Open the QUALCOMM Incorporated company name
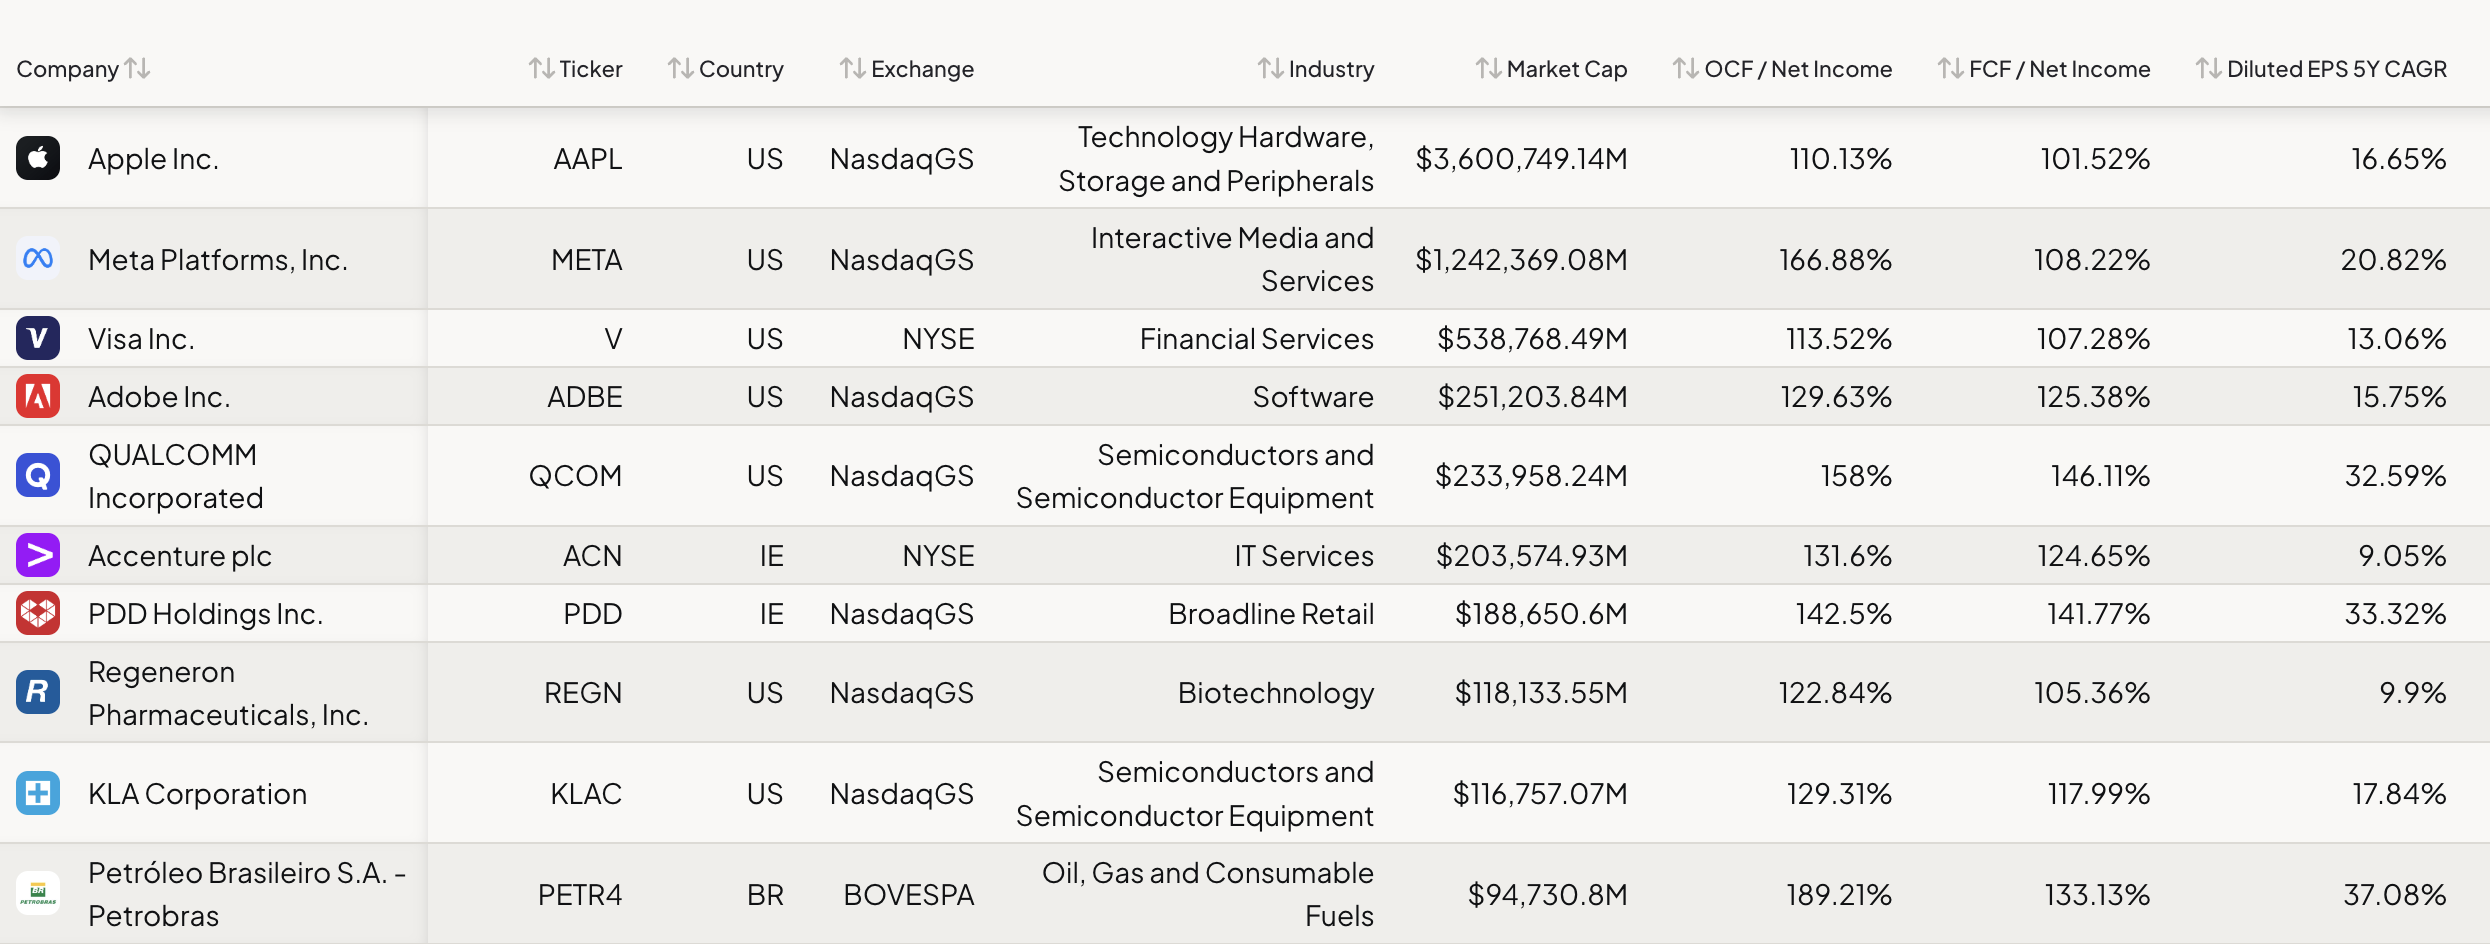The image size is (2490, 944). tap(176, 476)
